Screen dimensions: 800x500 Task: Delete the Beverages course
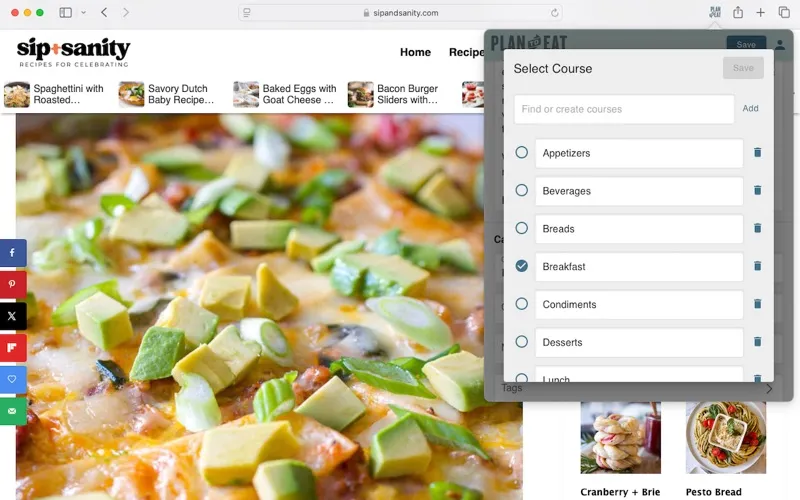(x=758, y=190)
